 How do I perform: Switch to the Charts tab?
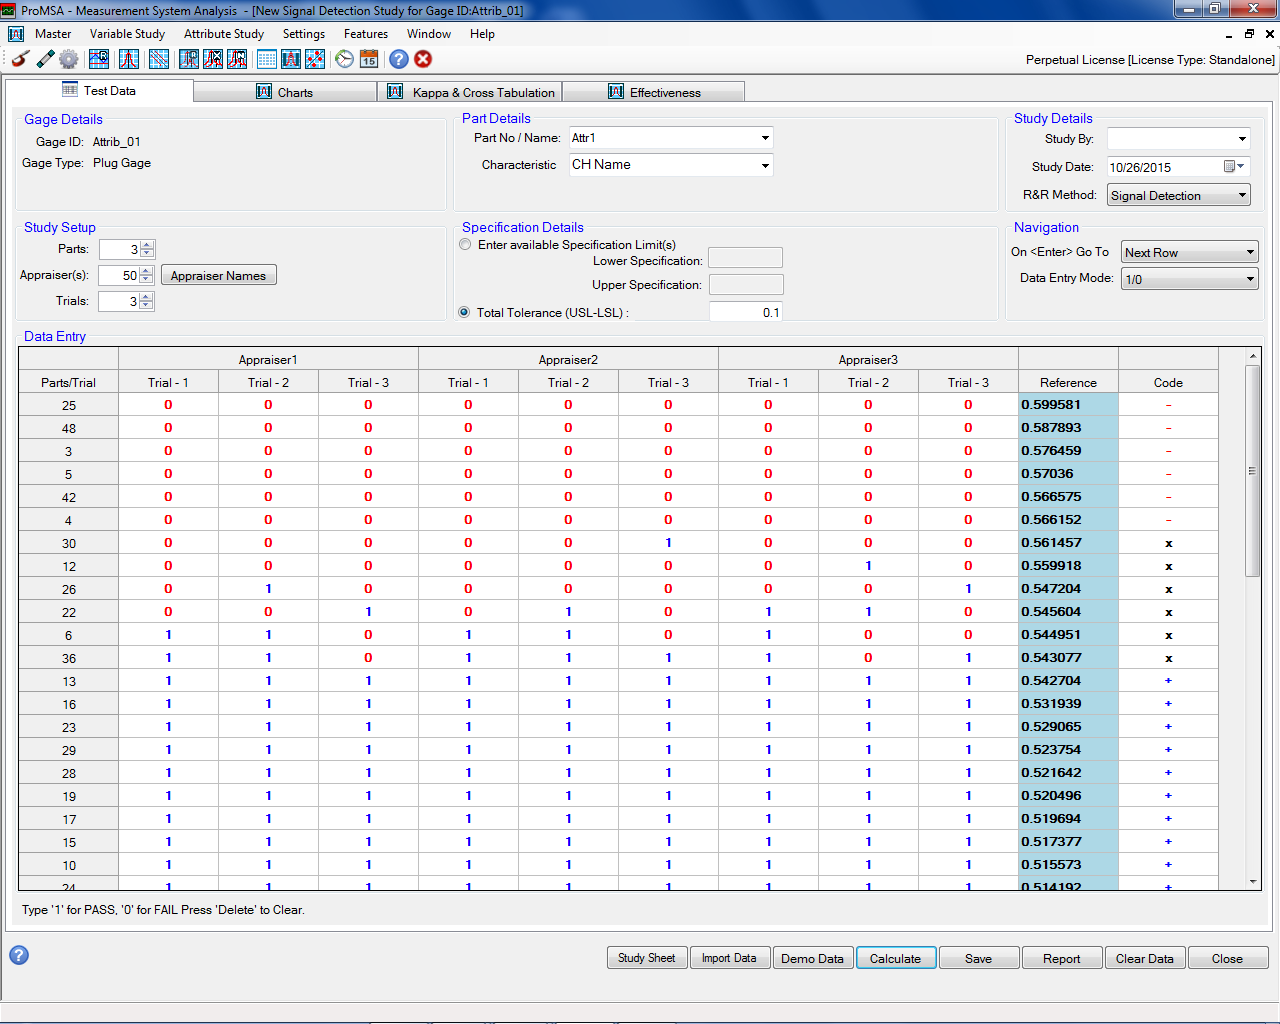click(285, 92)
